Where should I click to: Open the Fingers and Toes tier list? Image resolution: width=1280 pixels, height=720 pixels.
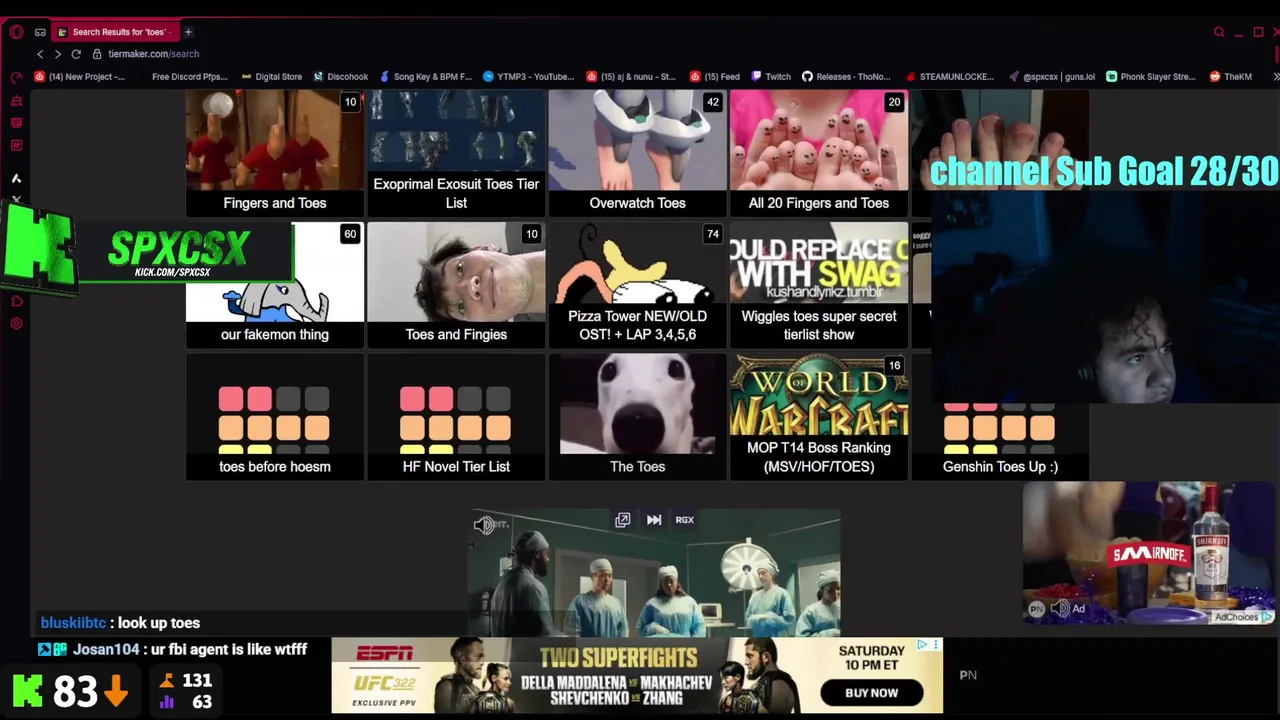coord(275,152)
